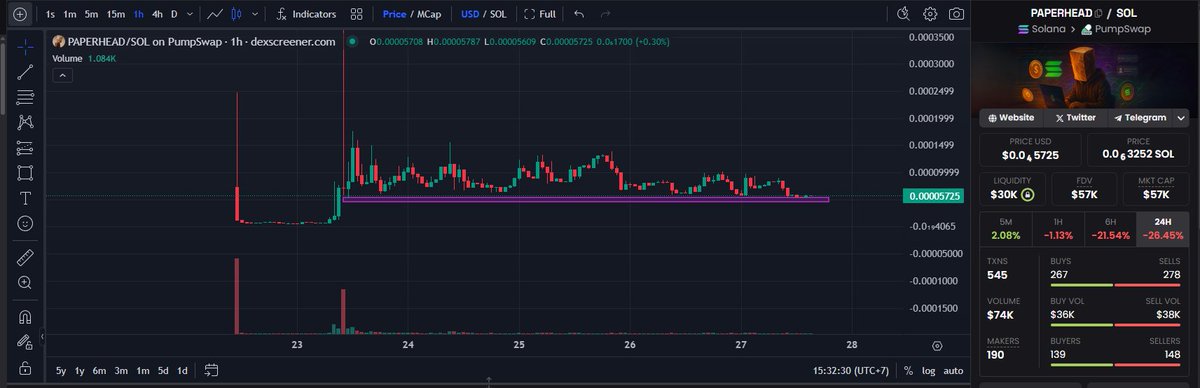
Task: Click the current price label 0.00005725
Action: pos(933,197)
